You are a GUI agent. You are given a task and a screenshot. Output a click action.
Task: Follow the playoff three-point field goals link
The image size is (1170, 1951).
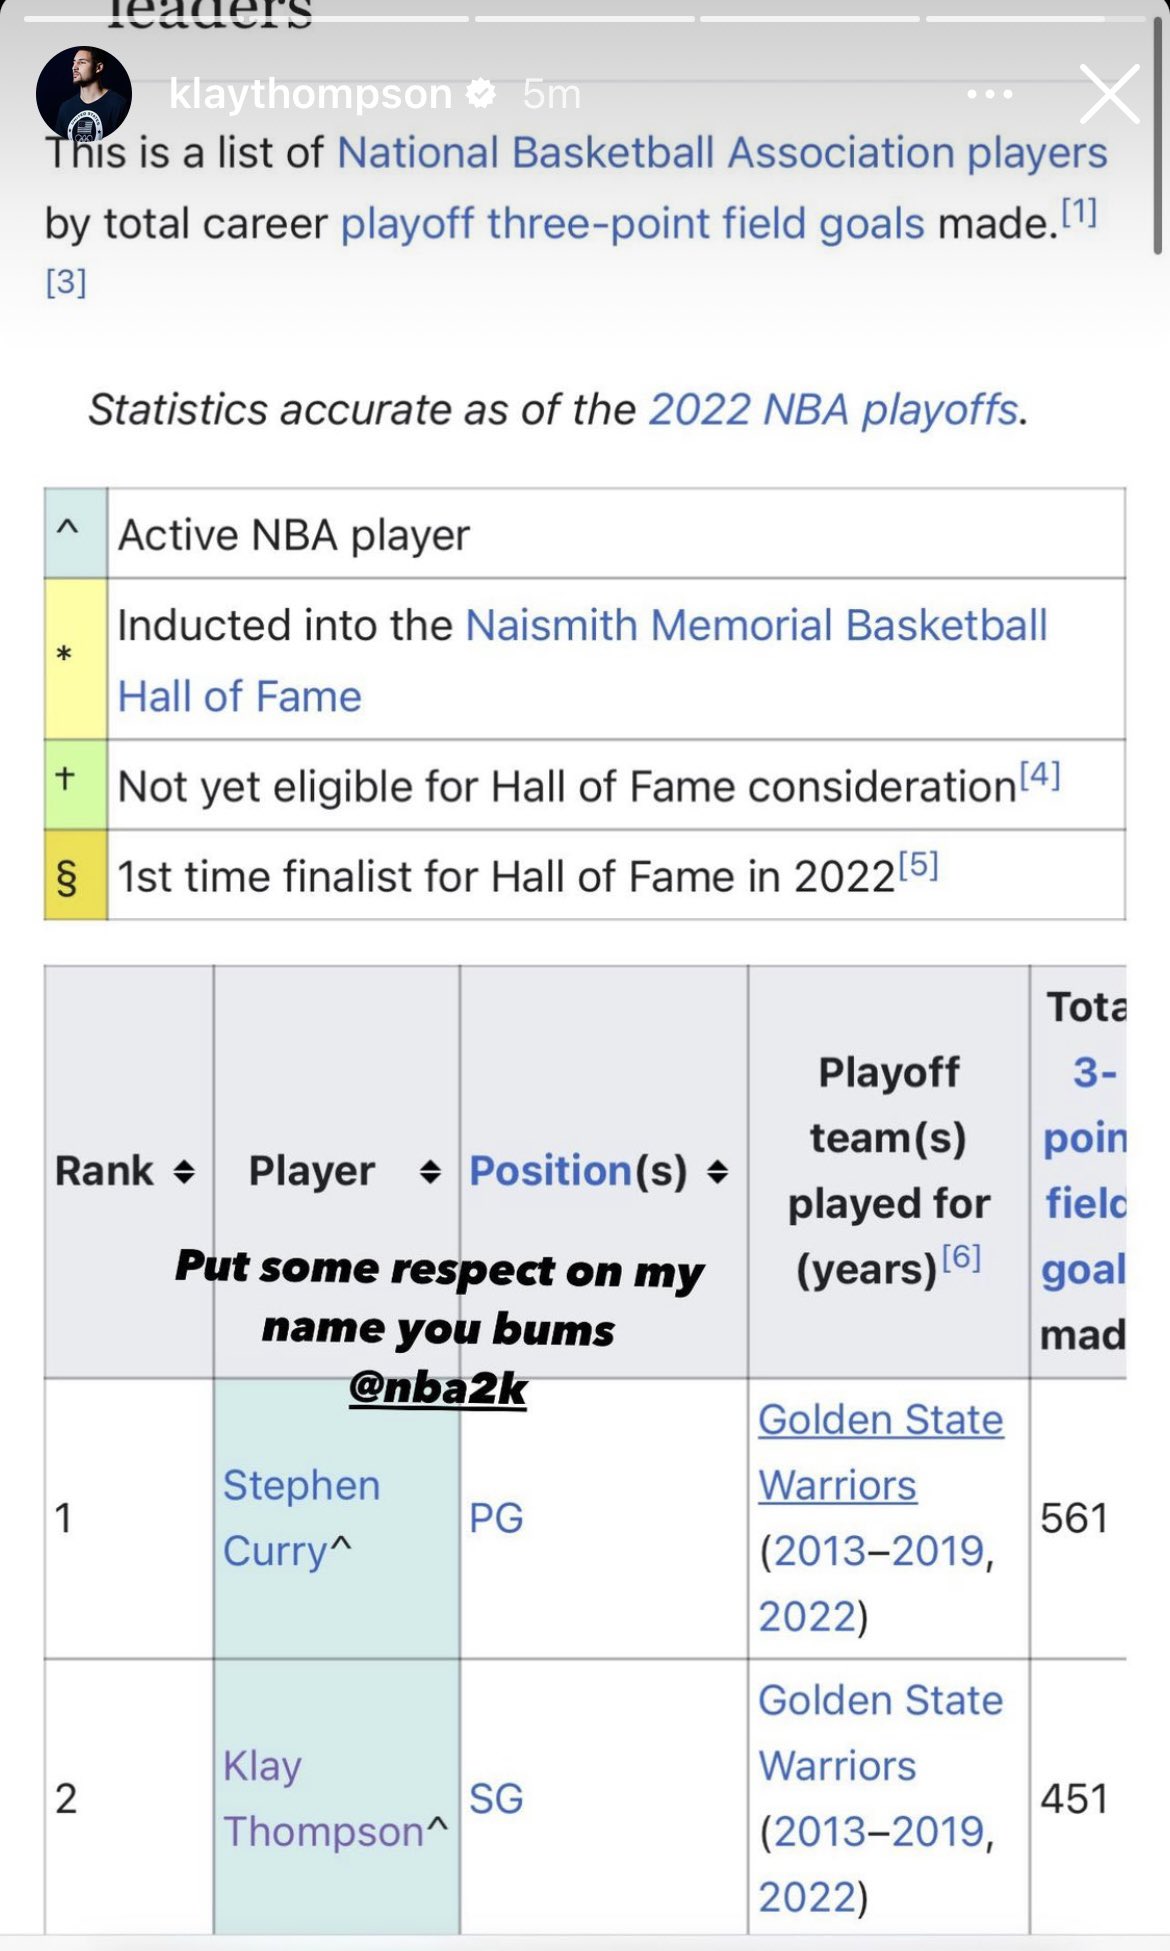pyautogui.click(x=632, y=223)
